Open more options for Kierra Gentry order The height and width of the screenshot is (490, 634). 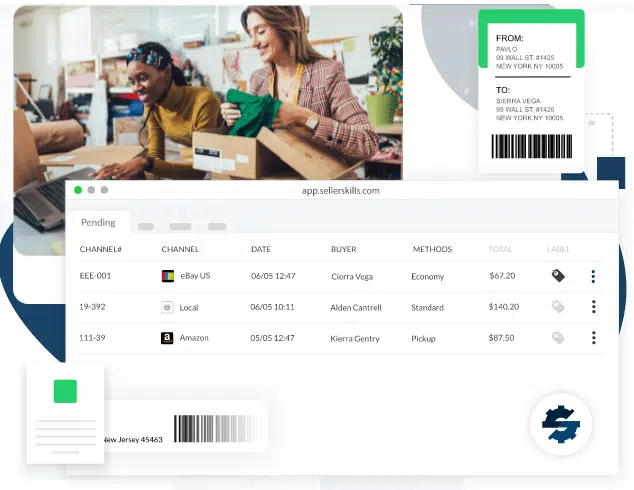point(594,338)
